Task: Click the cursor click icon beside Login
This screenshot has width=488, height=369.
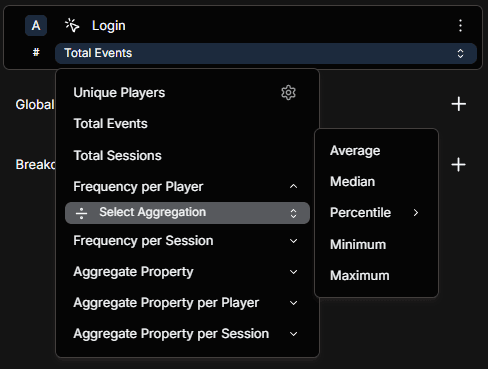Action: tap(72, 26)
